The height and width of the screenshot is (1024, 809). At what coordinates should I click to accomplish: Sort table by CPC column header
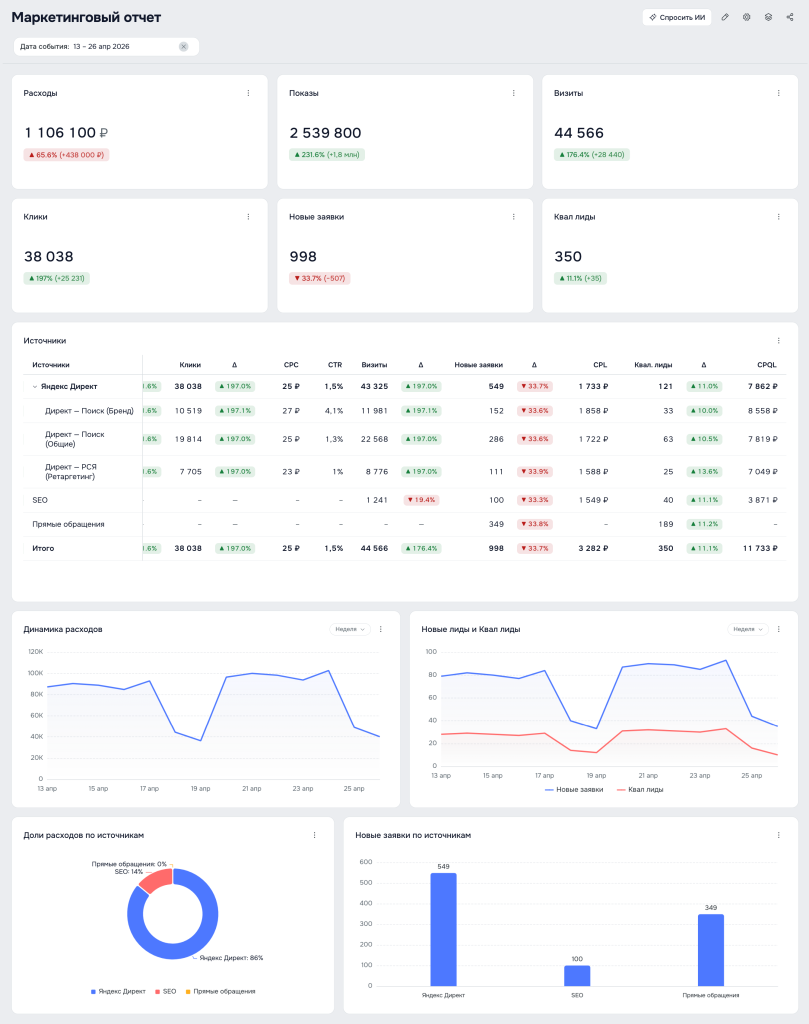click(x=291, y=365)
